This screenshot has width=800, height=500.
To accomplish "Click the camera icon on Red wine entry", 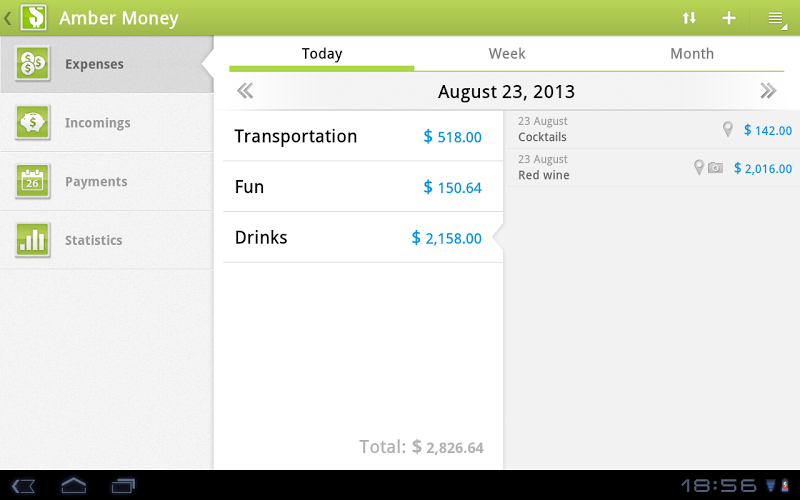I will [x=715, y=168].
